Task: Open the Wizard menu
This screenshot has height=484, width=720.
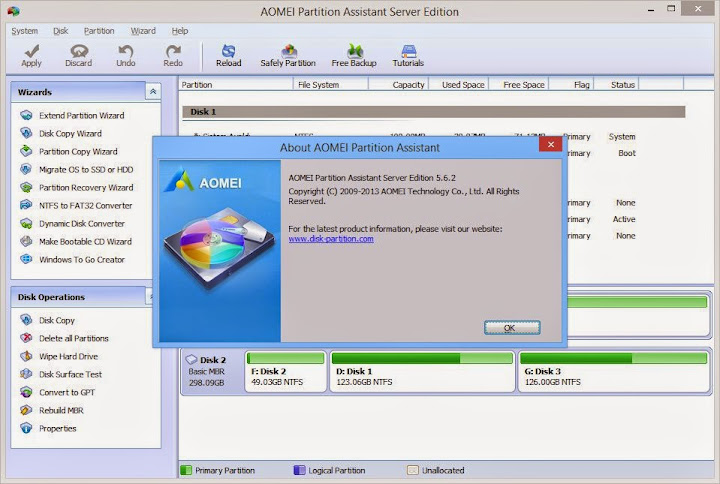Action: (143, 31)
